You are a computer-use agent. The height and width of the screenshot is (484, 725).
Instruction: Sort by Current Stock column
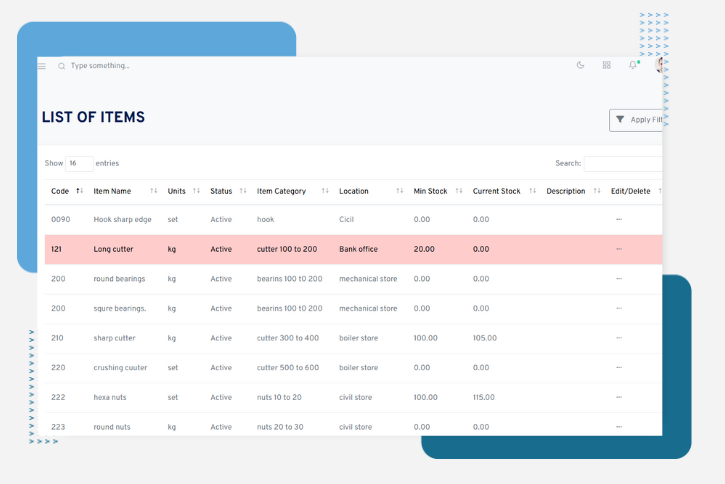(503, 191)
